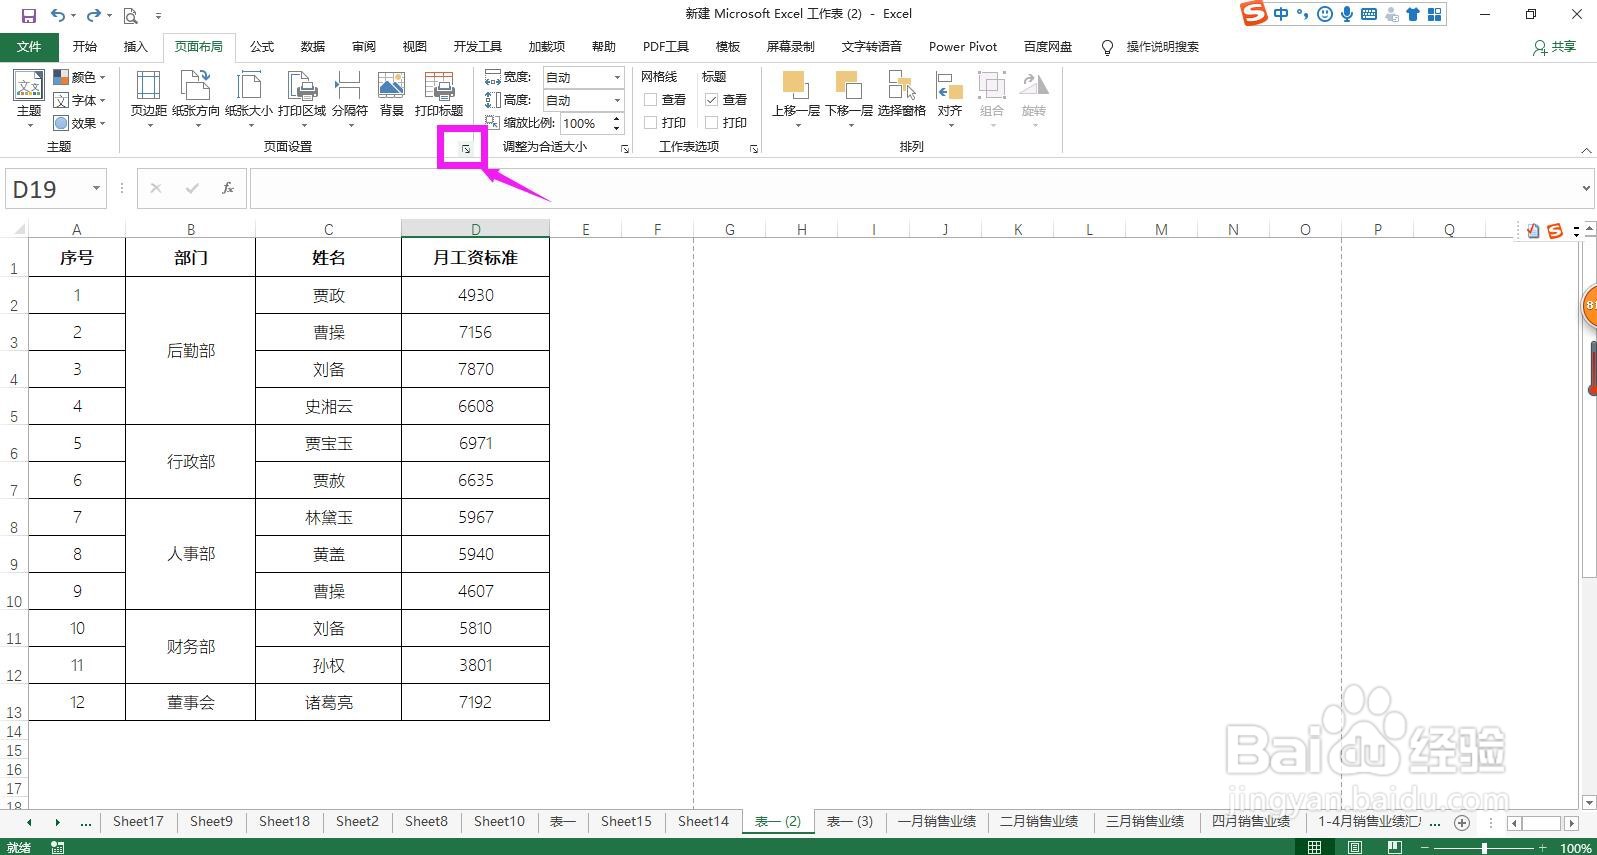Collapse the ribbon with the arrow
1597x855 pixels.
click(1586, 151)
